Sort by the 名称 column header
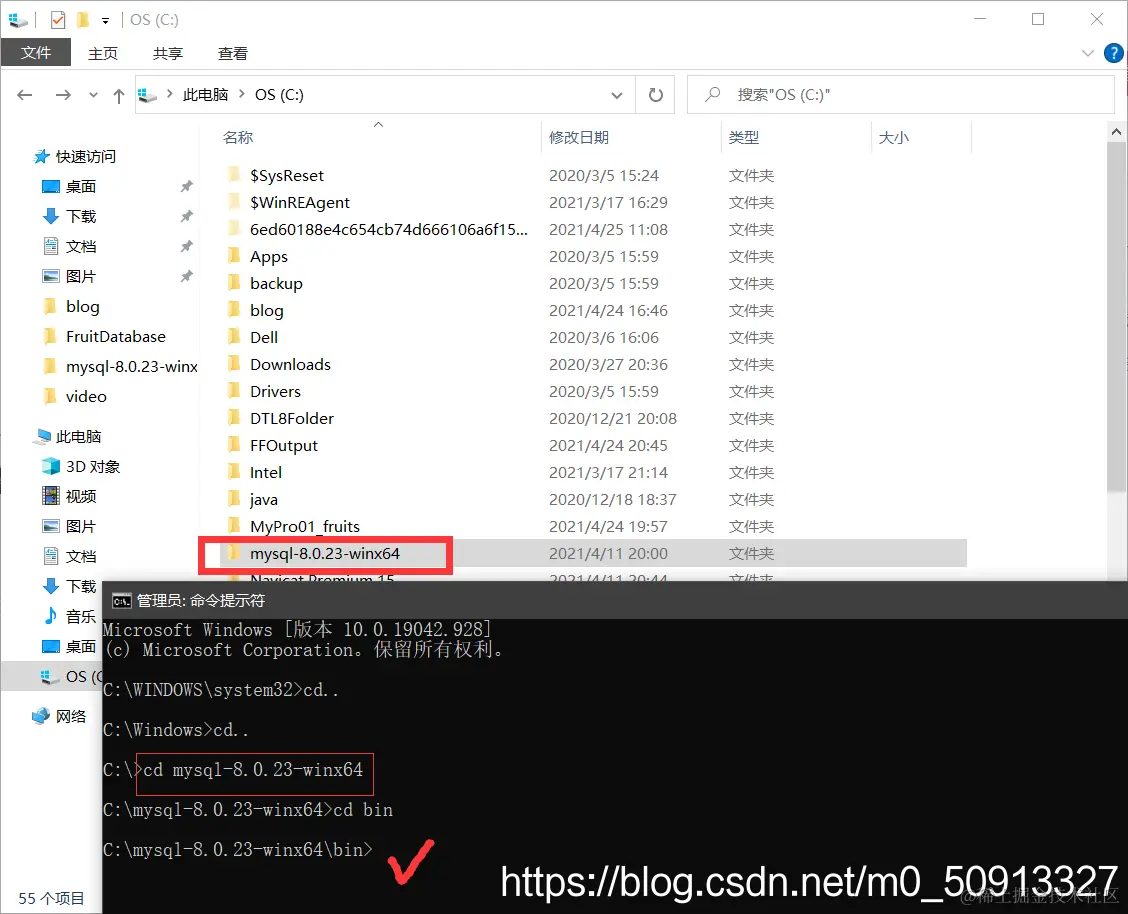1128x914 pixels. pos(237,137)
